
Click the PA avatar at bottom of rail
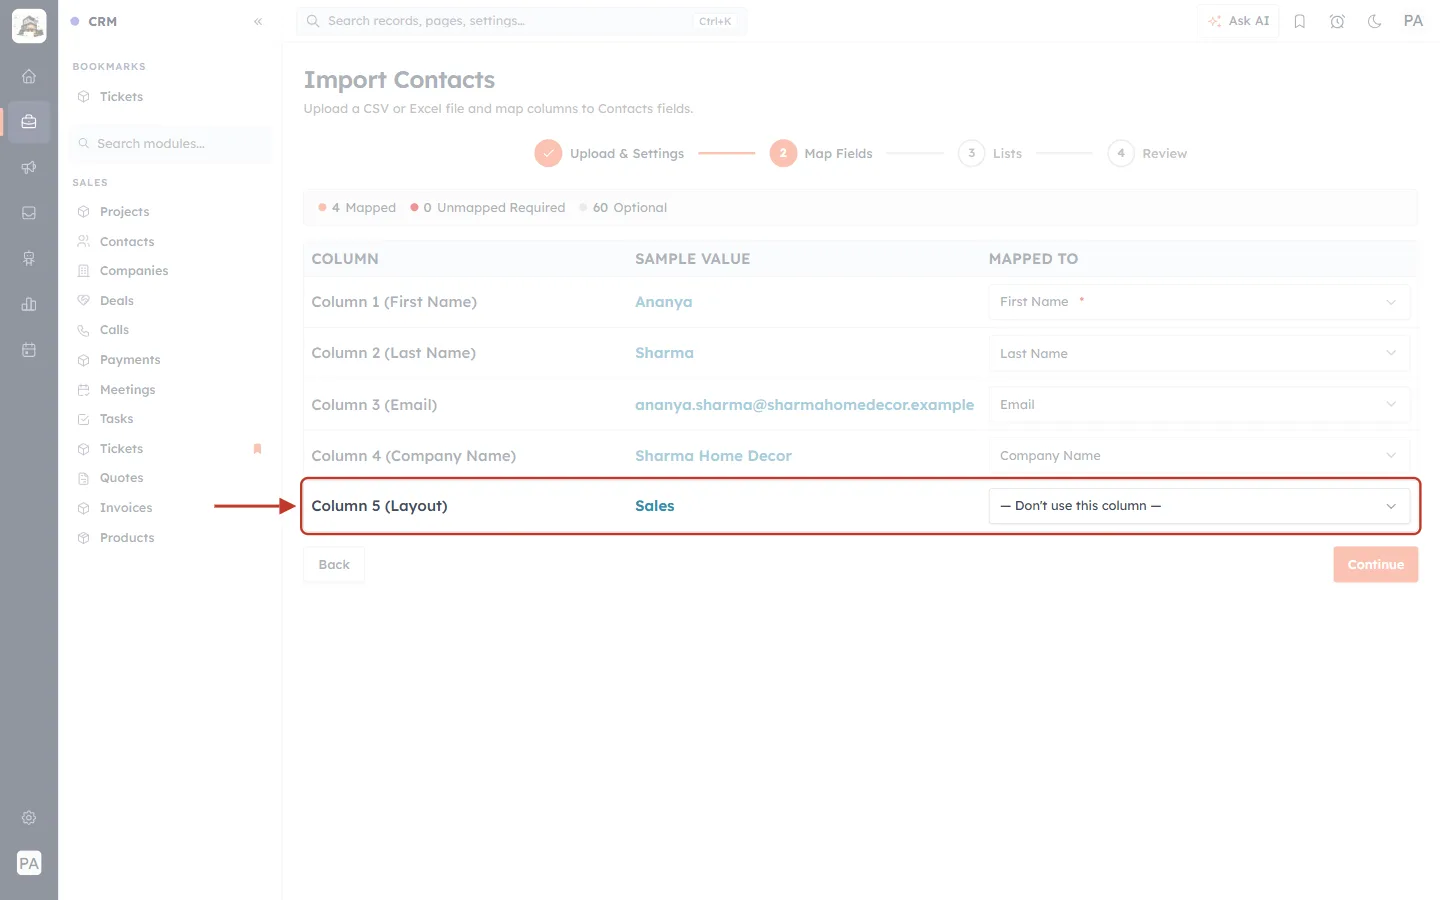point(29,863)
